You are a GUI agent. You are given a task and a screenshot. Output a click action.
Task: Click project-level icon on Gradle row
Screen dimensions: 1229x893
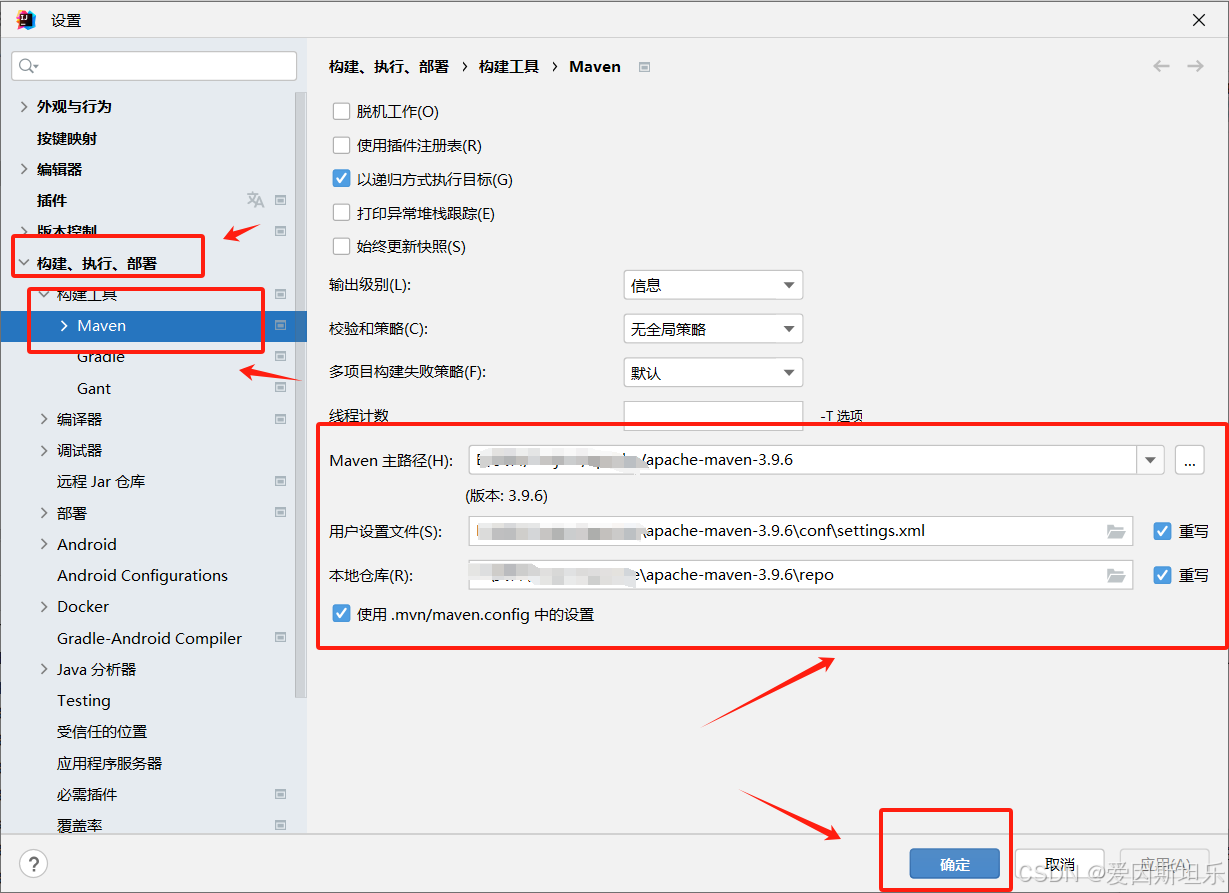click(280, 357)
